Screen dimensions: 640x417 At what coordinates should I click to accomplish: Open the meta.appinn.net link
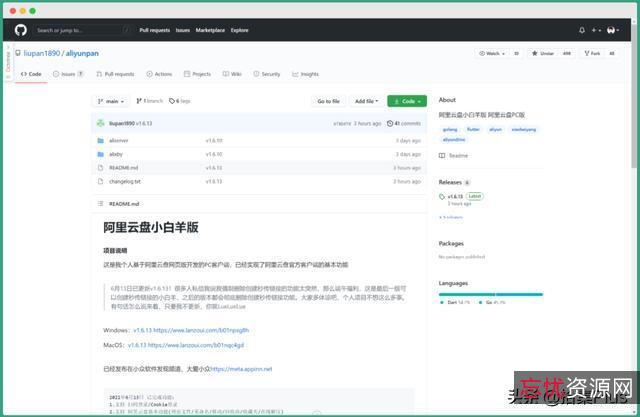pos(241,369)
